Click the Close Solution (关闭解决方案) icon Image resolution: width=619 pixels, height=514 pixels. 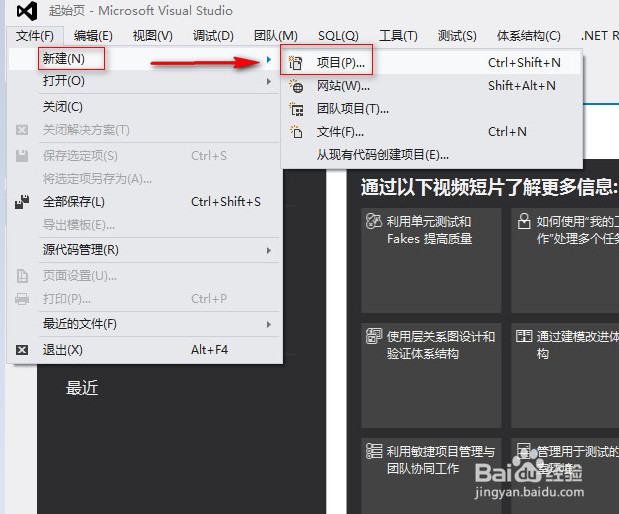tap(22, 130)
